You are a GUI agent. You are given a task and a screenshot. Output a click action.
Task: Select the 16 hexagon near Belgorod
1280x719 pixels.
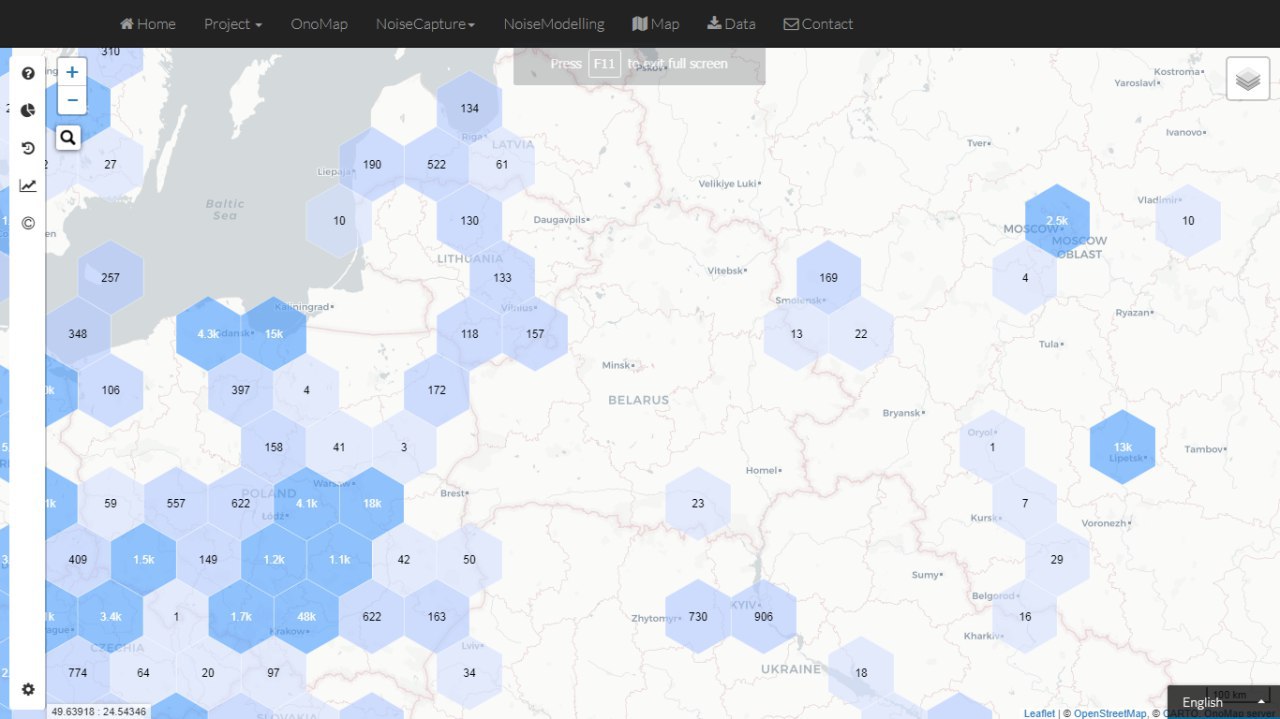pos(1025,617)
